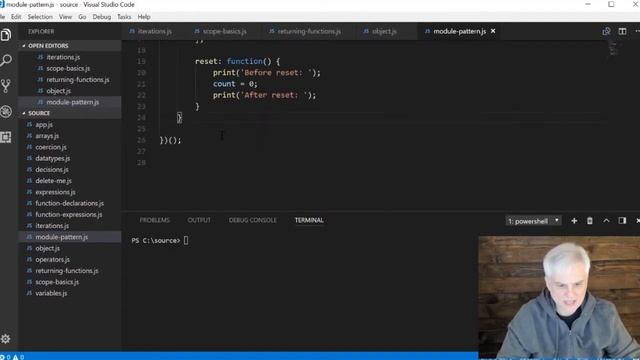Open decisions.js in the source folder

(70, 169)
